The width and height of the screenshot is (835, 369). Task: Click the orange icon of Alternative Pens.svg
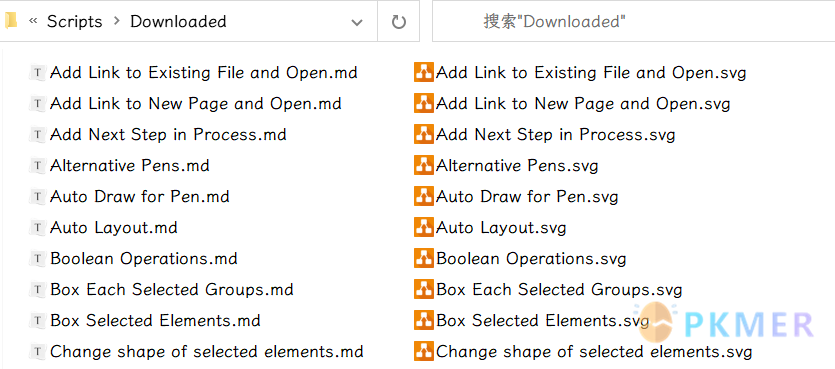click(424, 166)
